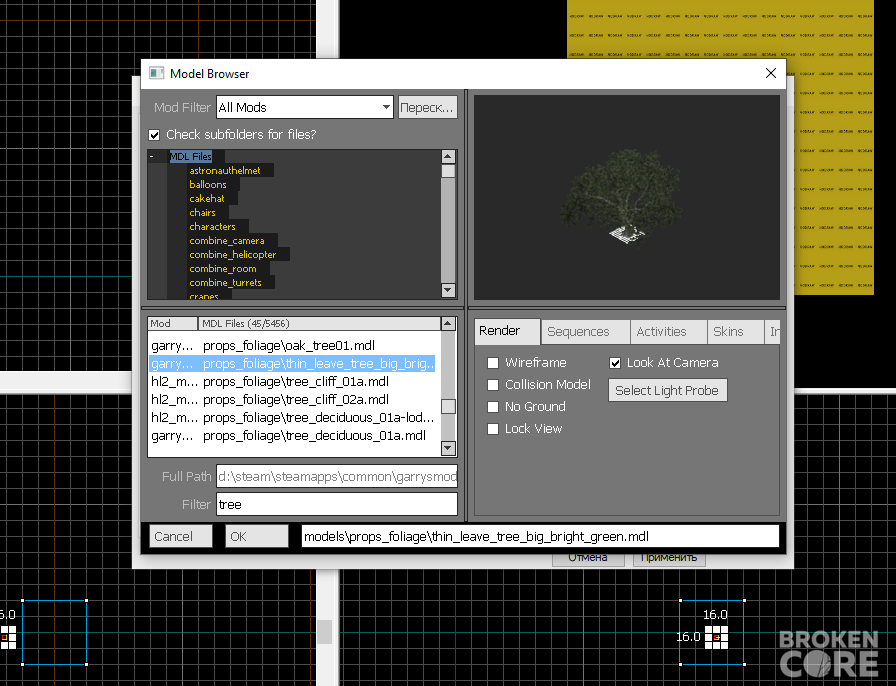
Task: Click the Full Path field
Action: click(x=337, y=476)
